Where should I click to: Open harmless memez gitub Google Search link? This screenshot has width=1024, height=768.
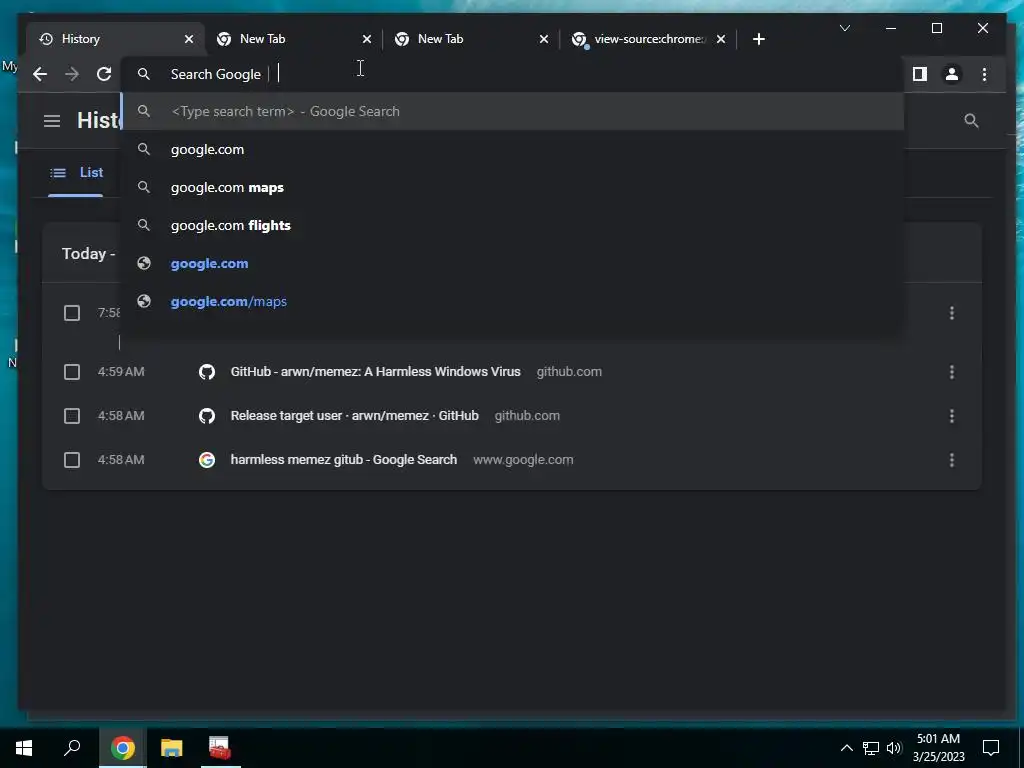pyautogui.click(x=344, y=460)
